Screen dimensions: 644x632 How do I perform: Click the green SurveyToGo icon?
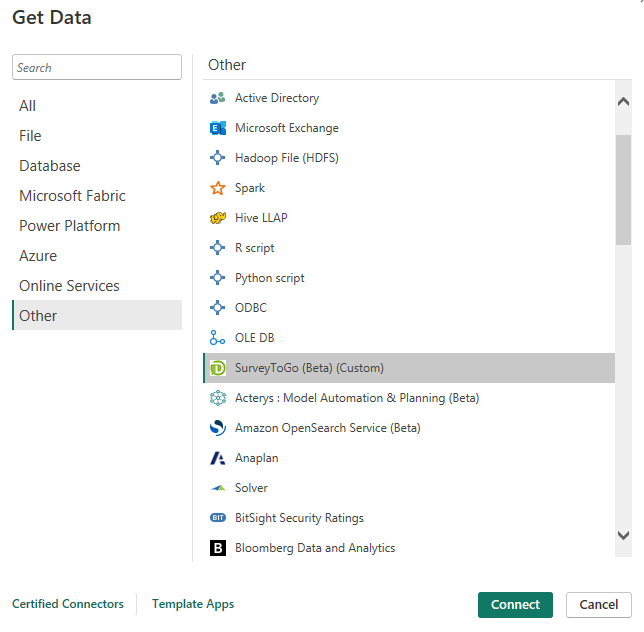218,368
